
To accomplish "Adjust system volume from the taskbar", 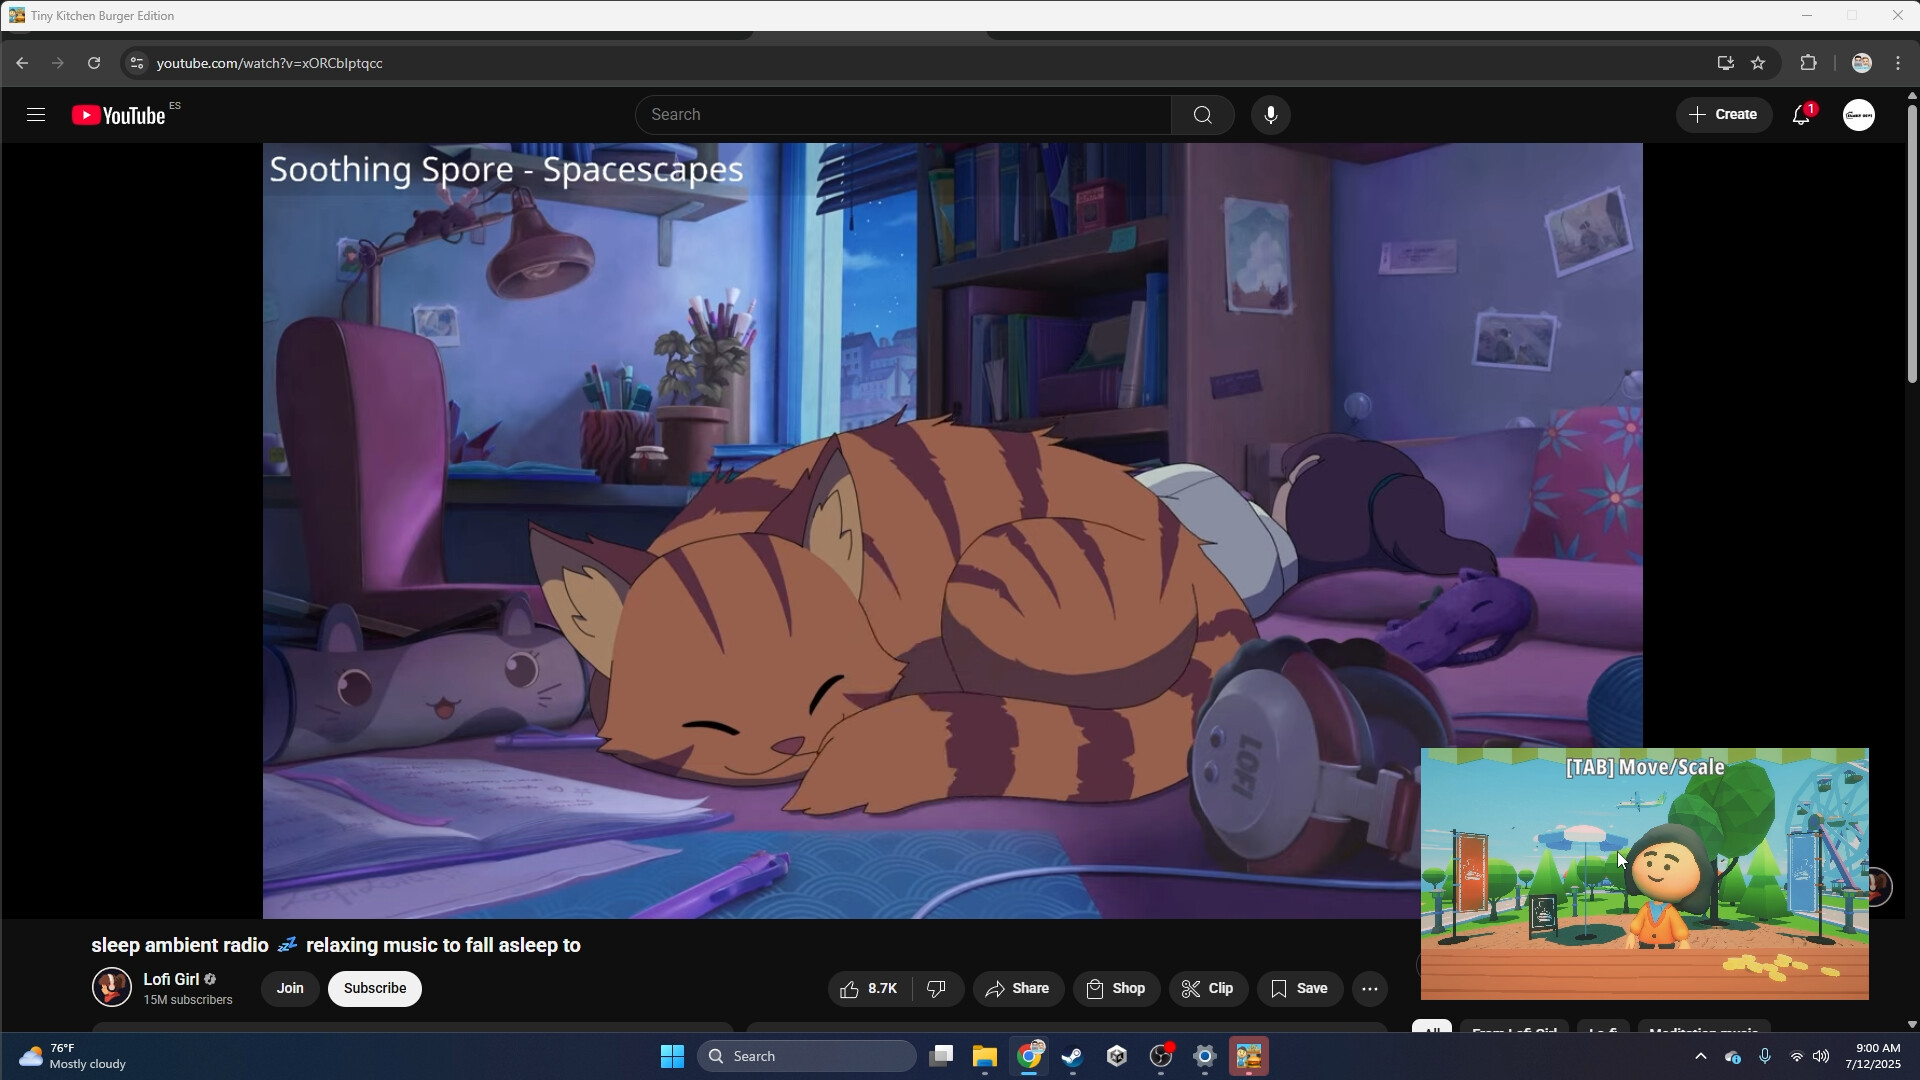I will tap(1822, 1055).
